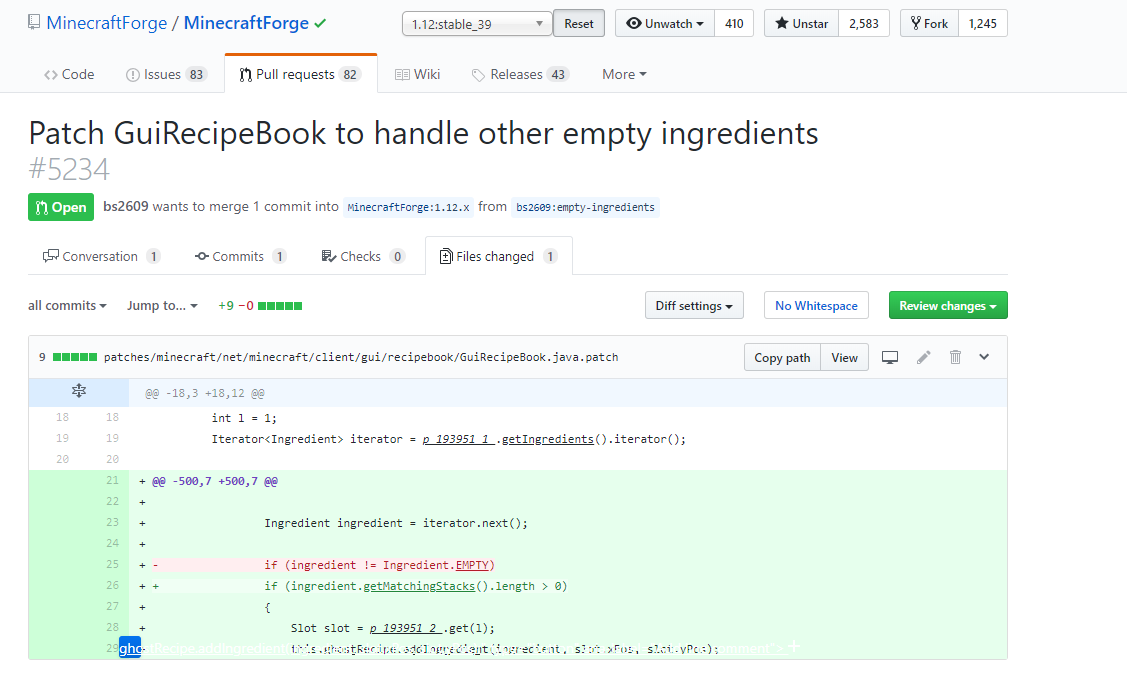
Task: Select the Files changed tab
Action: click(499, 257)
